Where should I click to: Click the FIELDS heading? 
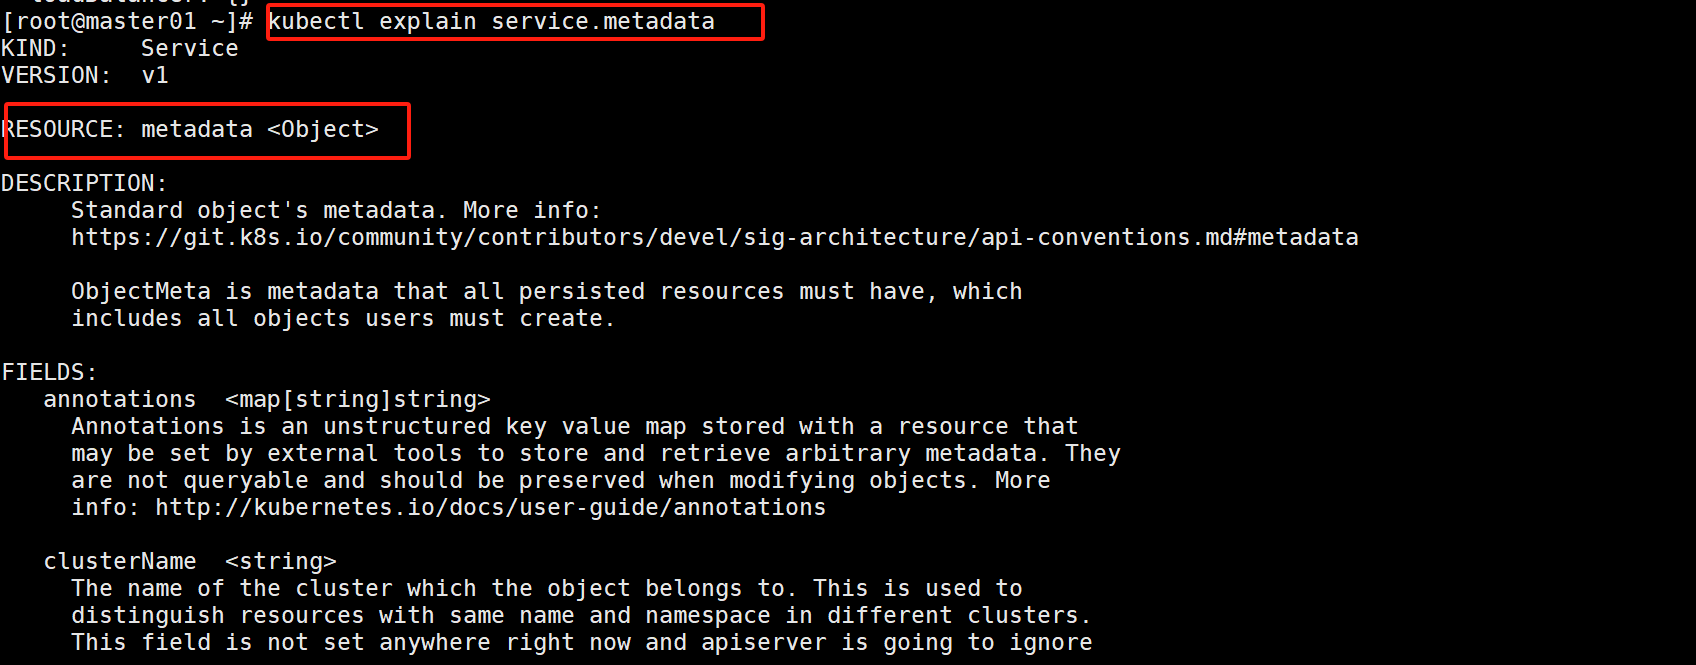pos(49,372)
